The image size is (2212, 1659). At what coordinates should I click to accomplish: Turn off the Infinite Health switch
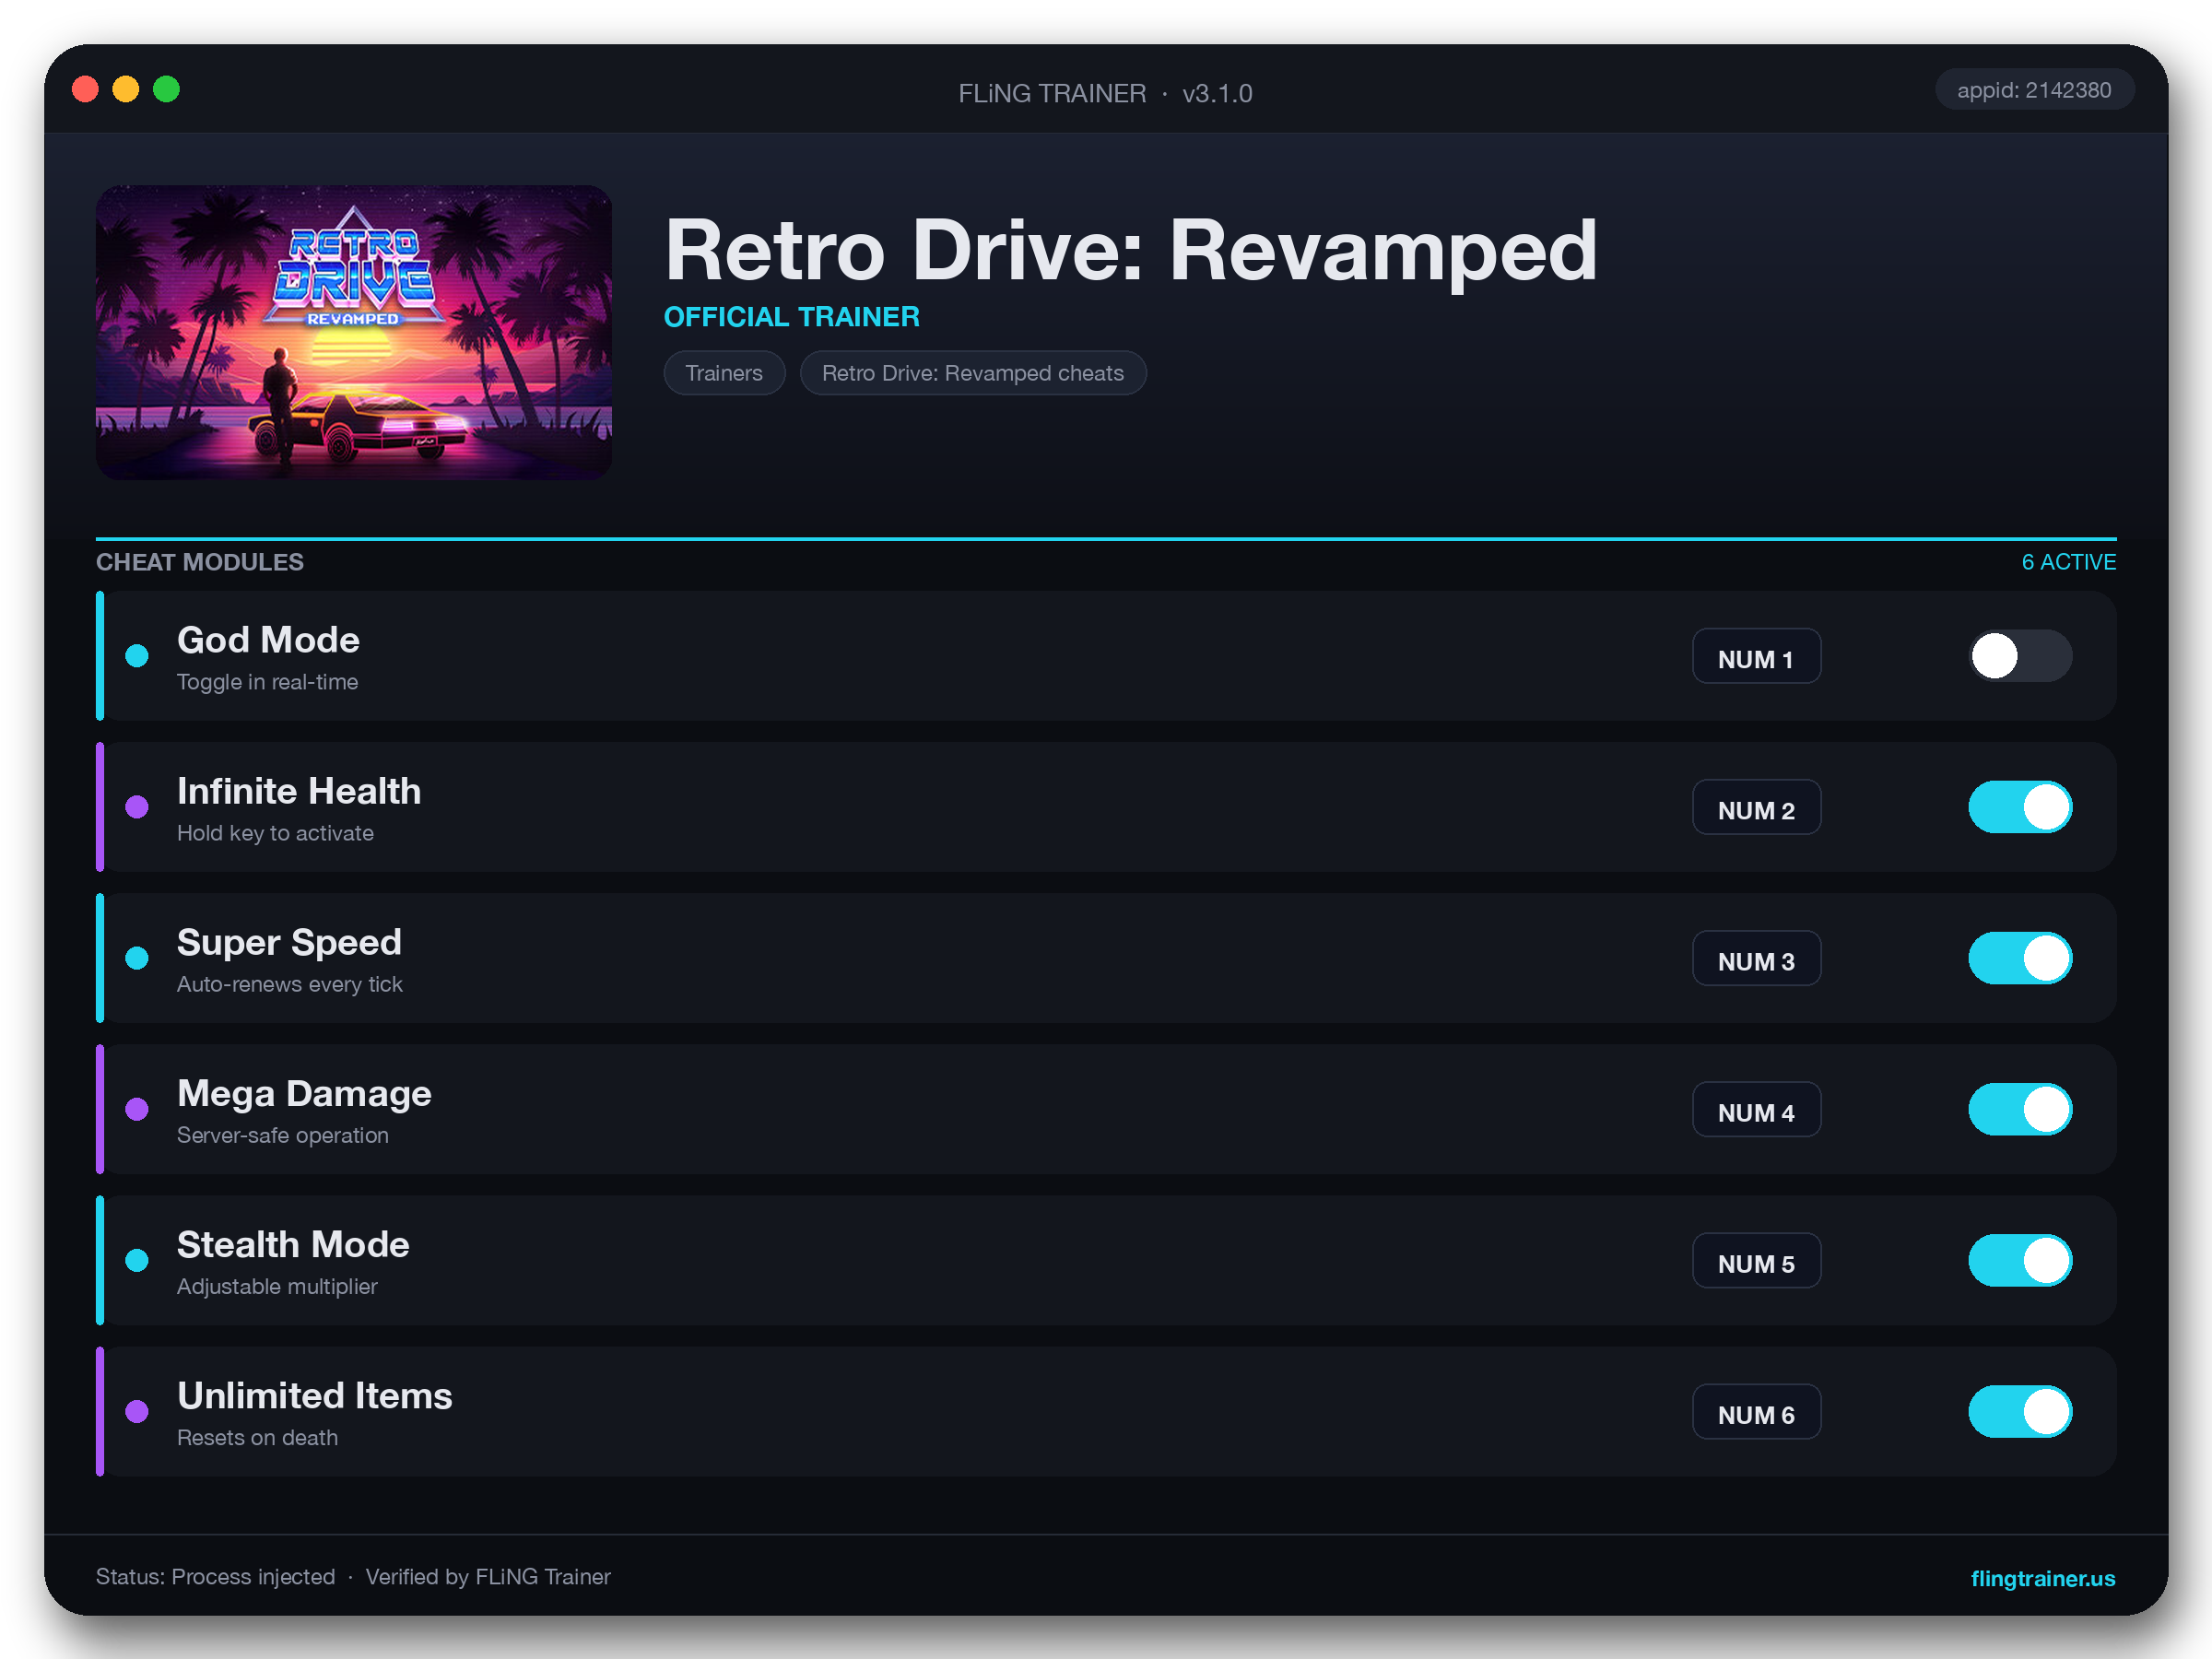(2020, 807)
